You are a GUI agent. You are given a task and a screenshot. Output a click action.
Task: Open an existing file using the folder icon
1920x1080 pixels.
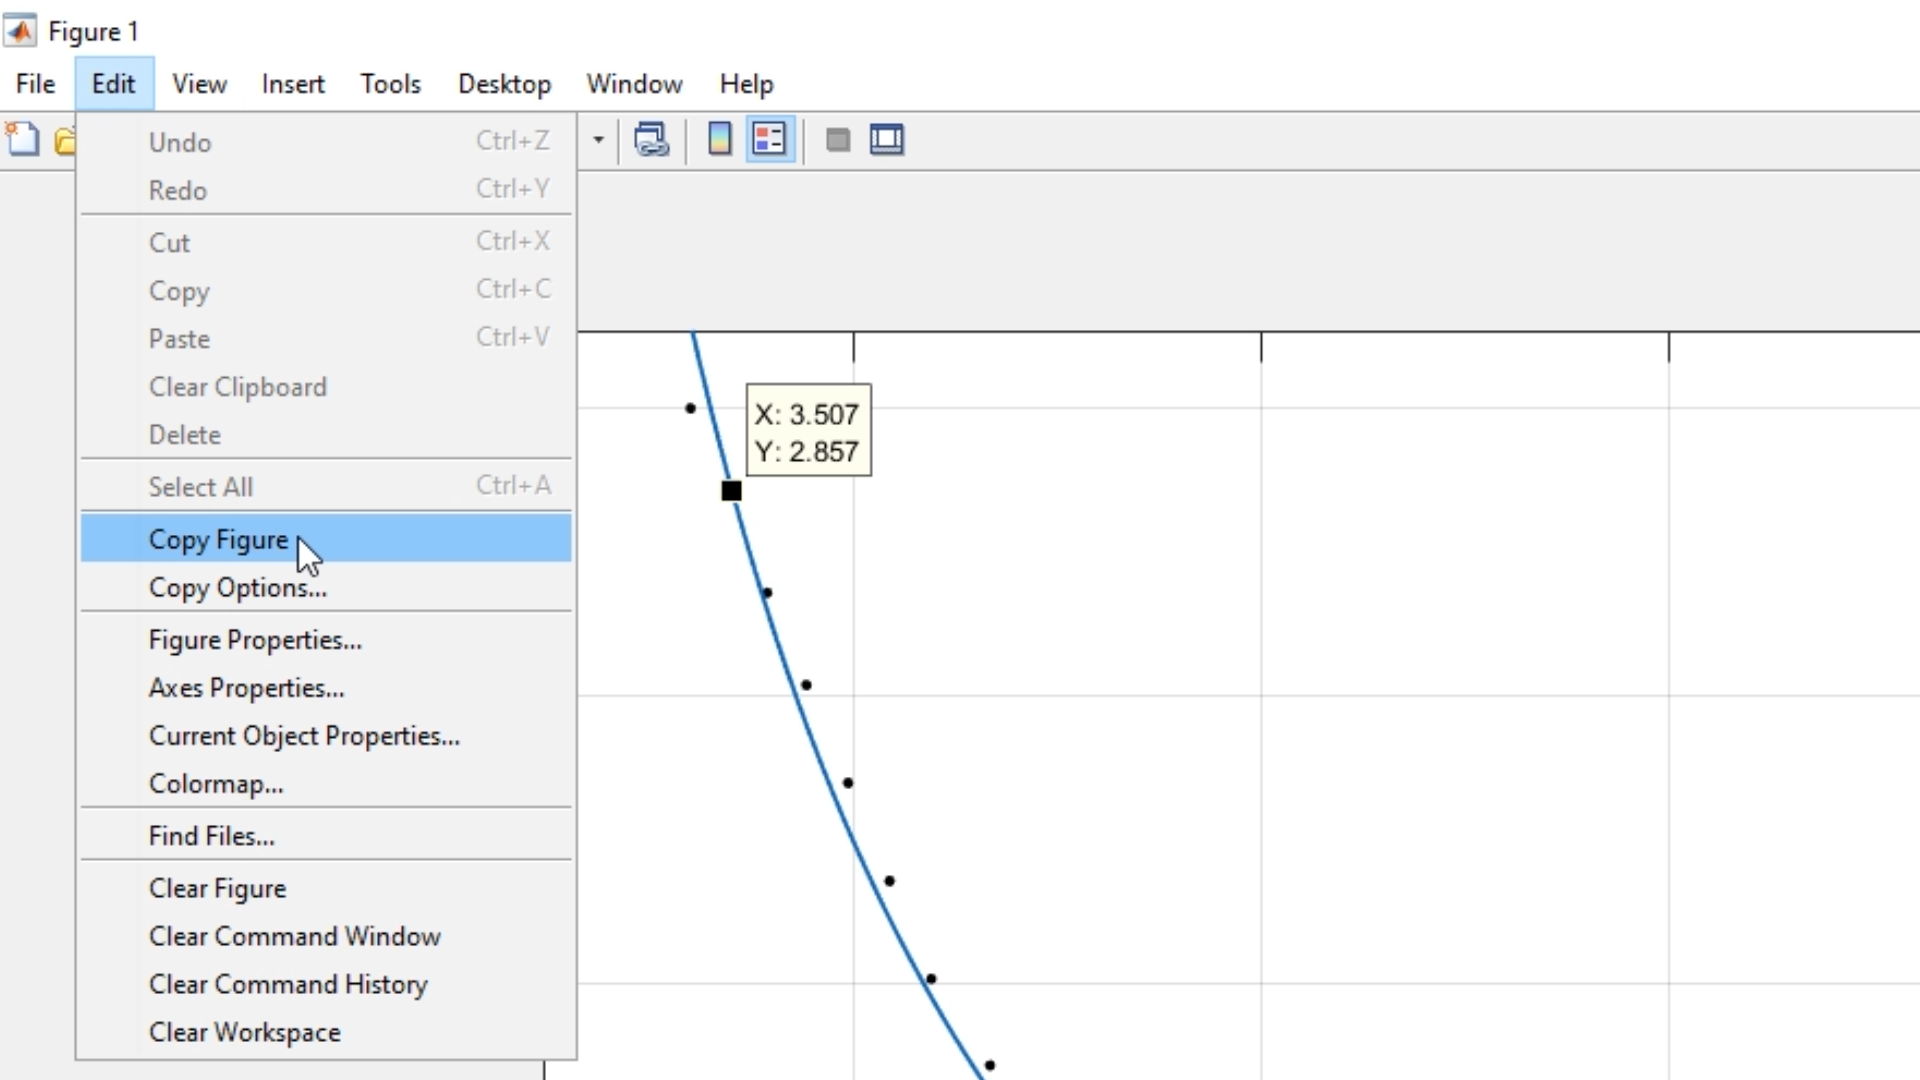(66, 140)
